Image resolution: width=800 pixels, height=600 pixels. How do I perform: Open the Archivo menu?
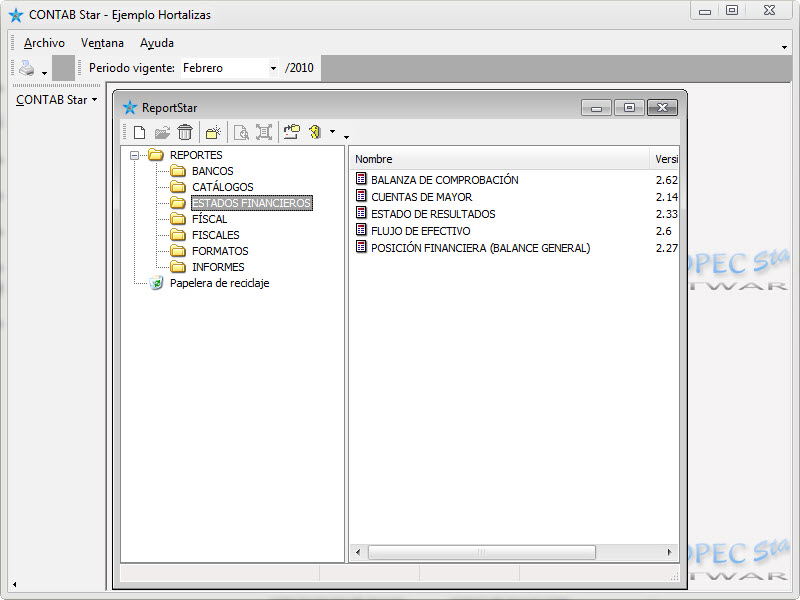(x=44, y=43)
